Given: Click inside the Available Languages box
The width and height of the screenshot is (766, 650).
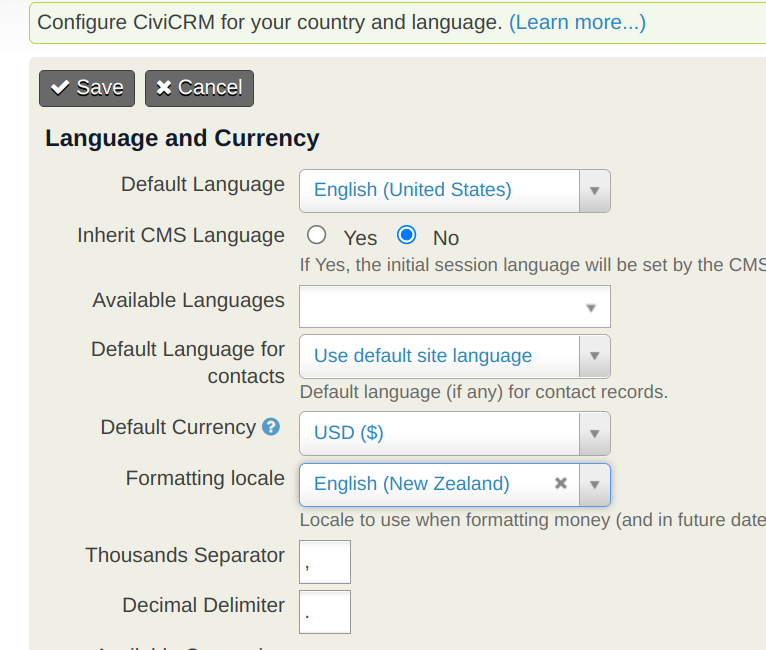Looking at the screenshot, I should [440, 307].
